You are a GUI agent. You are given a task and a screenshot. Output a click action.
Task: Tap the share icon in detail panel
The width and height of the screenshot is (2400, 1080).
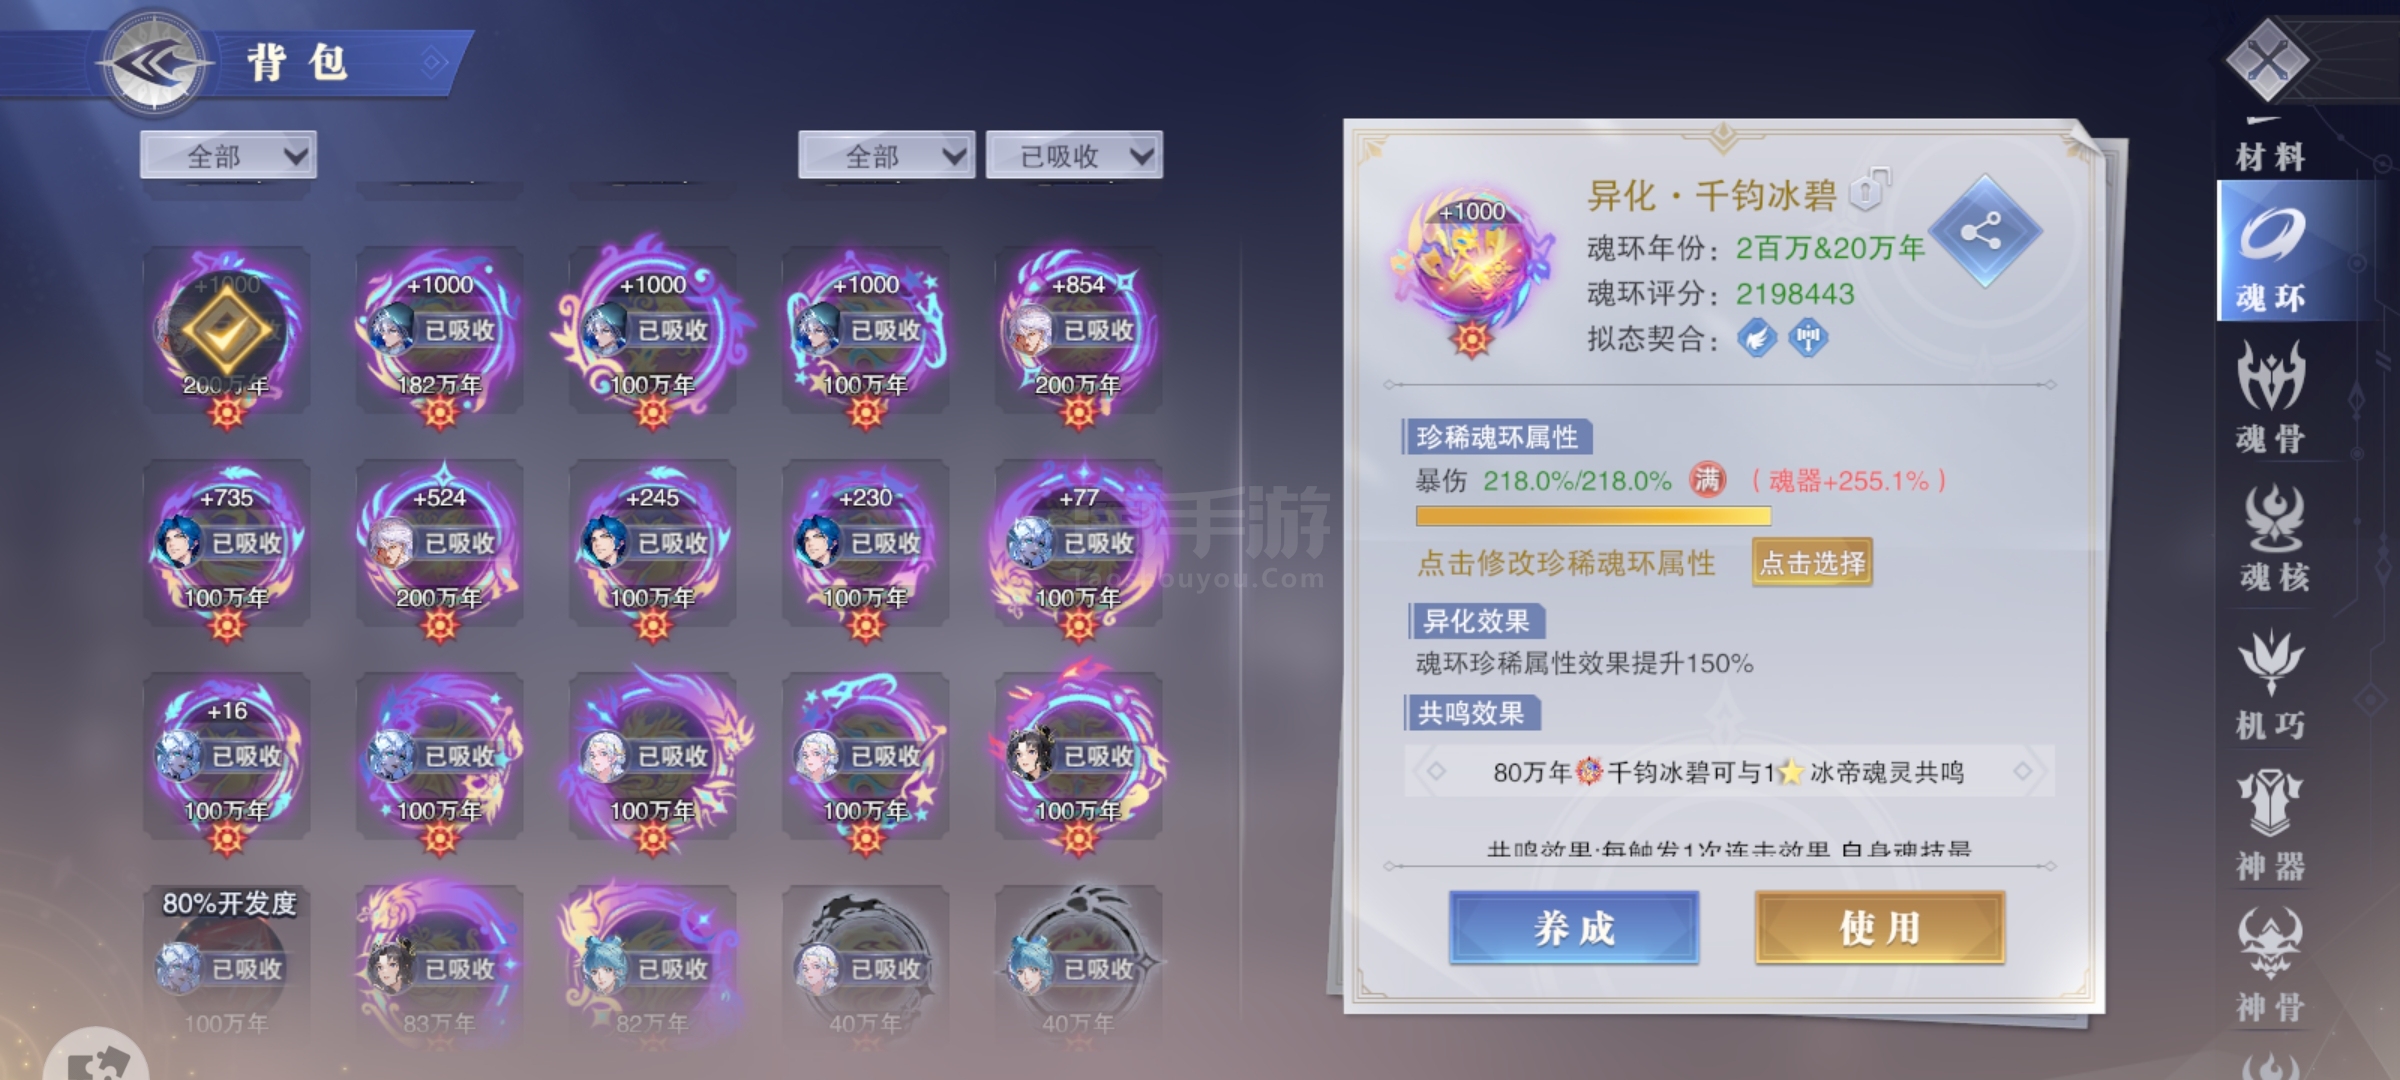click(1983, 232)
